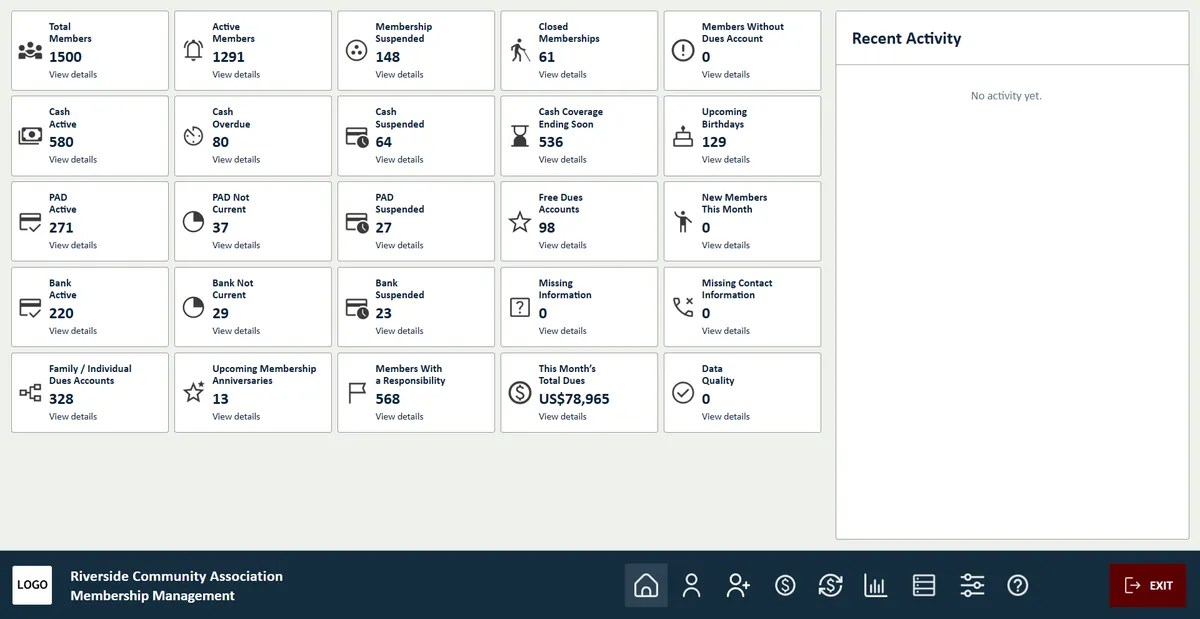Click the EXIT button
This screenshot has height=619, width=1200.
(1148, 585)
